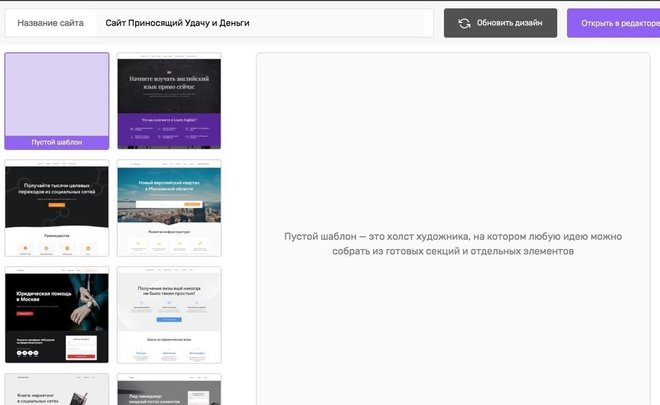Image resolution: width=660 pixels, height=405 pixels.
Task: Pick the Книга маркетинг template thumbnail
Action: coord(57,389)
